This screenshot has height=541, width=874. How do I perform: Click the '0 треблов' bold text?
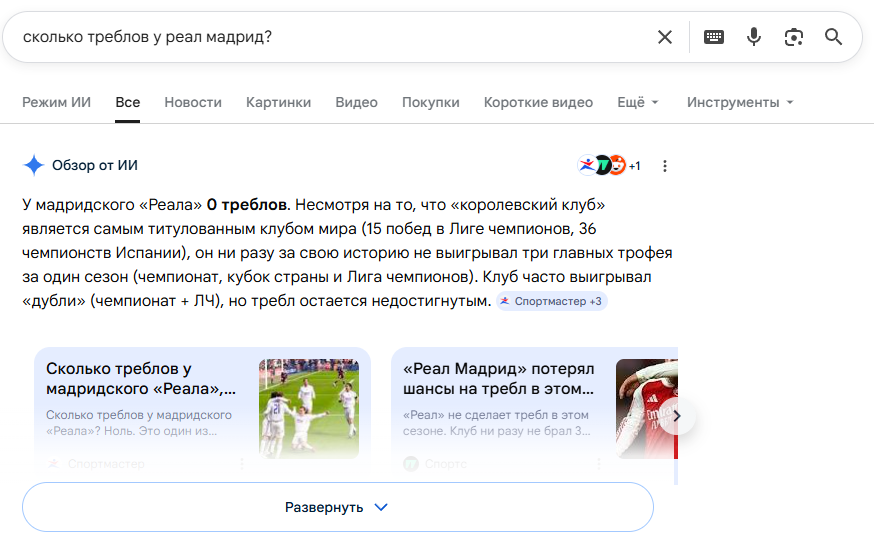(x=246, y=205)
